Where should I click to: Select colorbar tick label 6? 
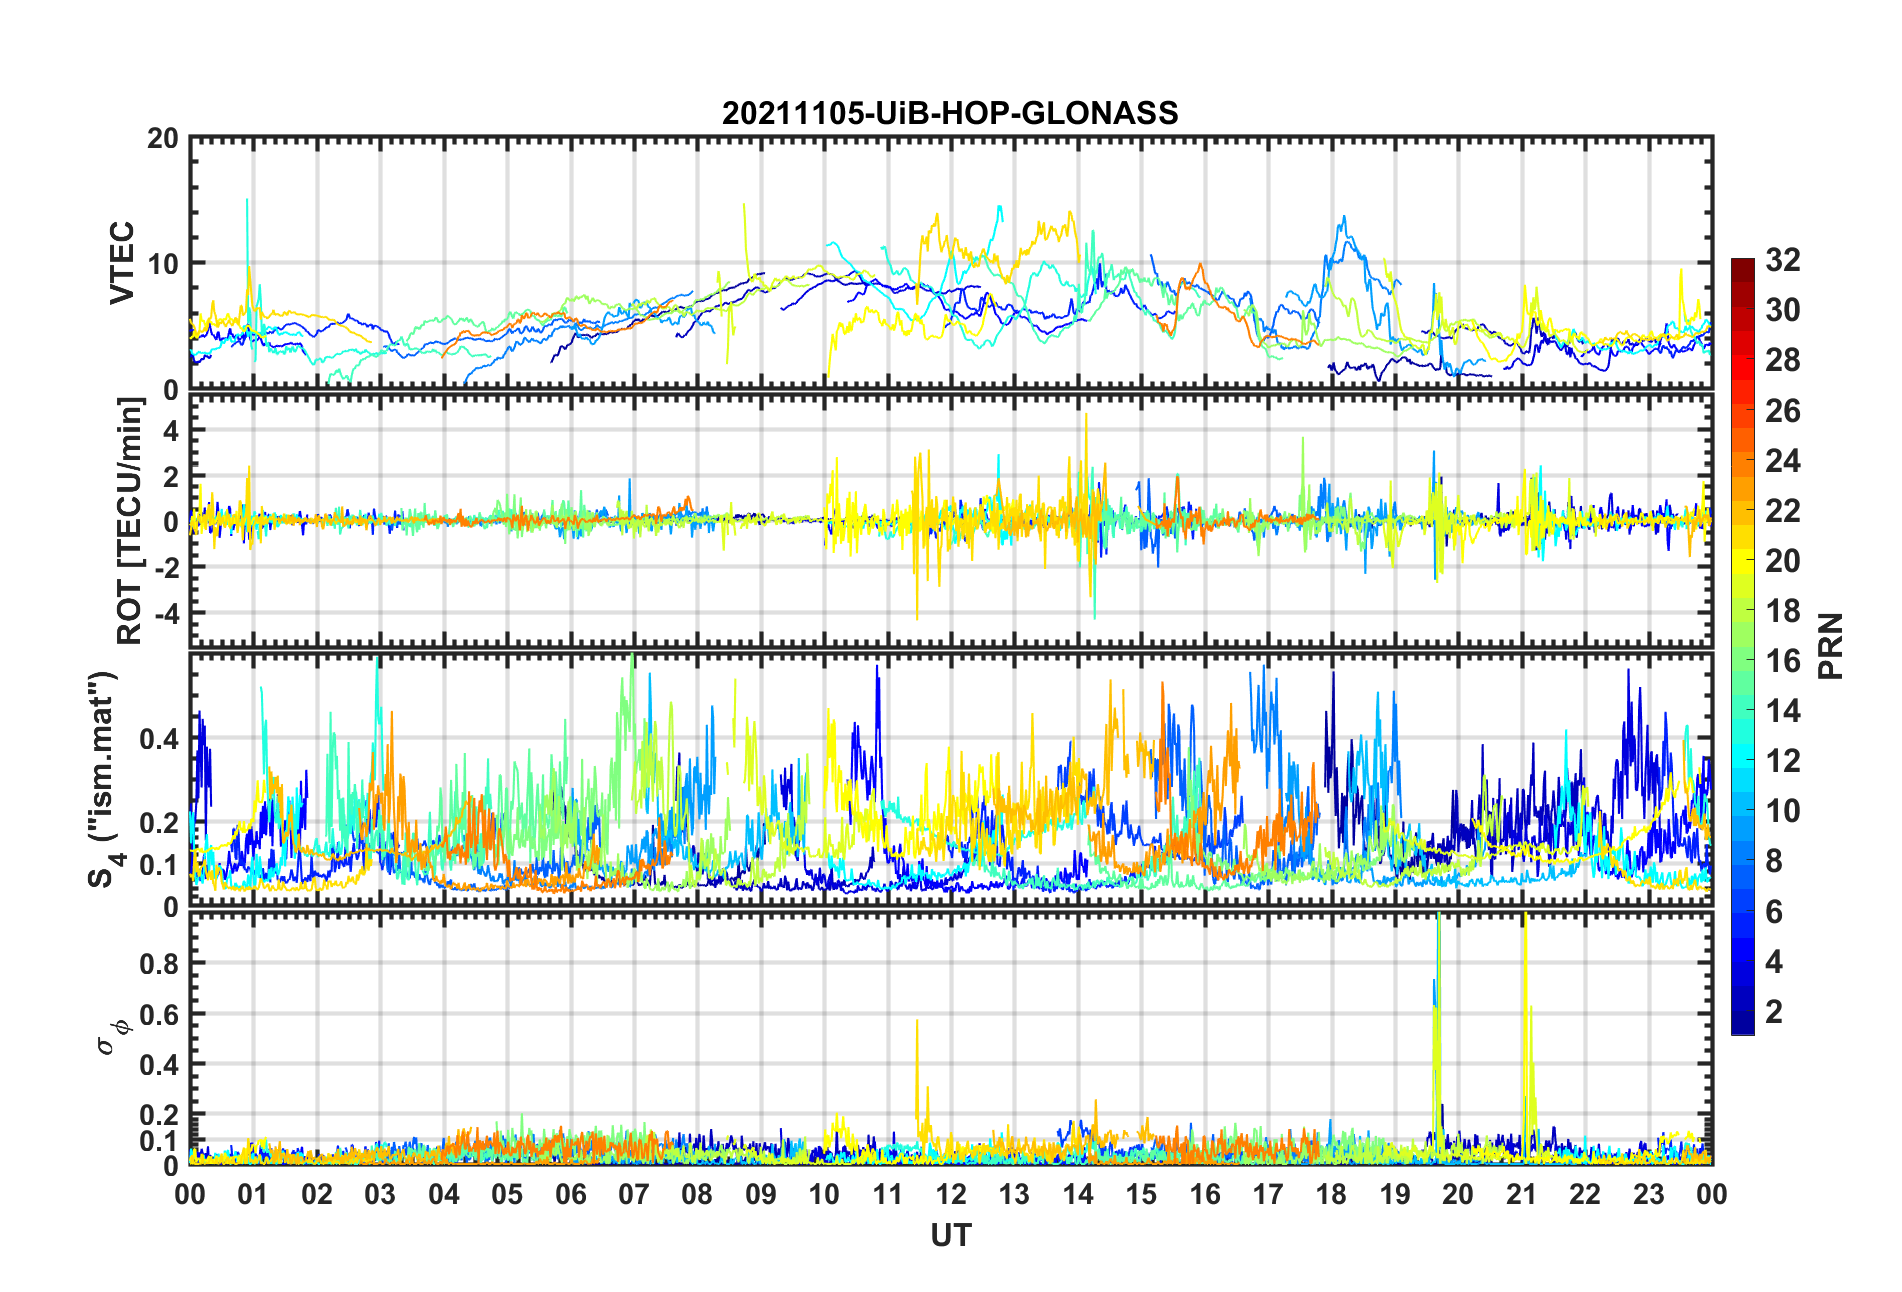click(x=1774, y=911)
